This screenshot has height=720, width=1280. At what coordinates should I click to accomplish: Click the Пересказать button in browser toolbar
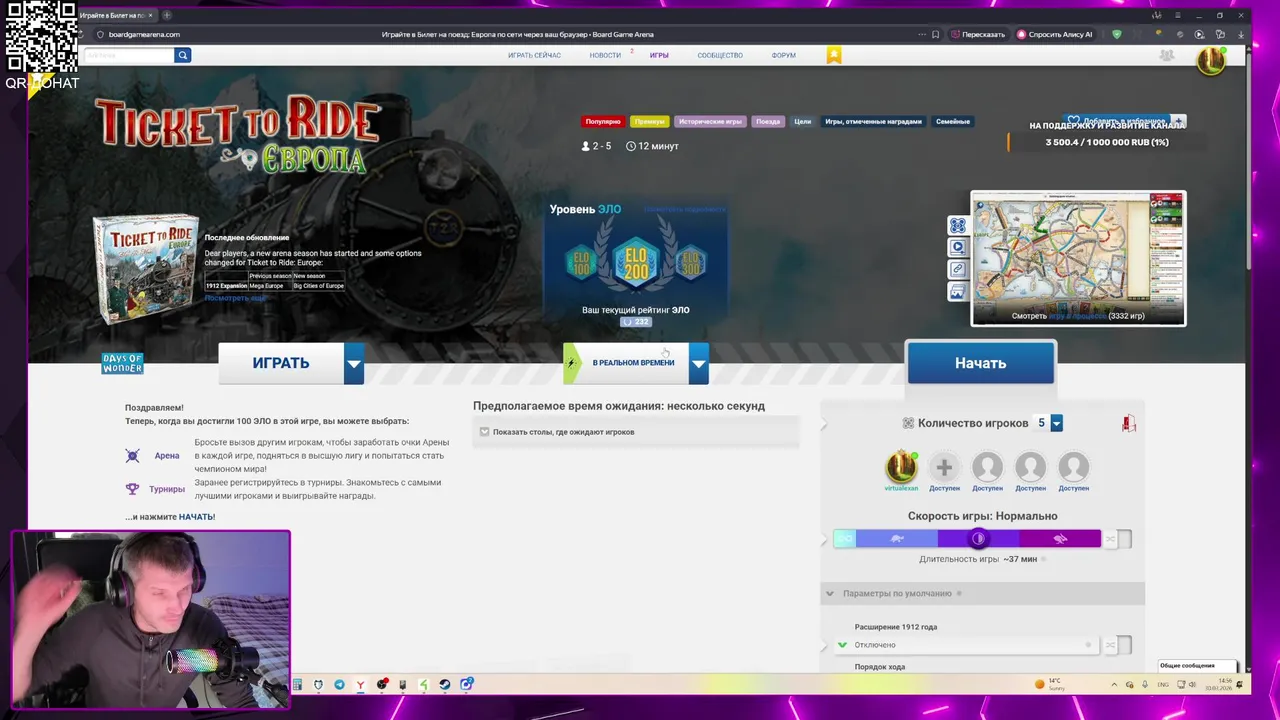[x=978, y=34]
